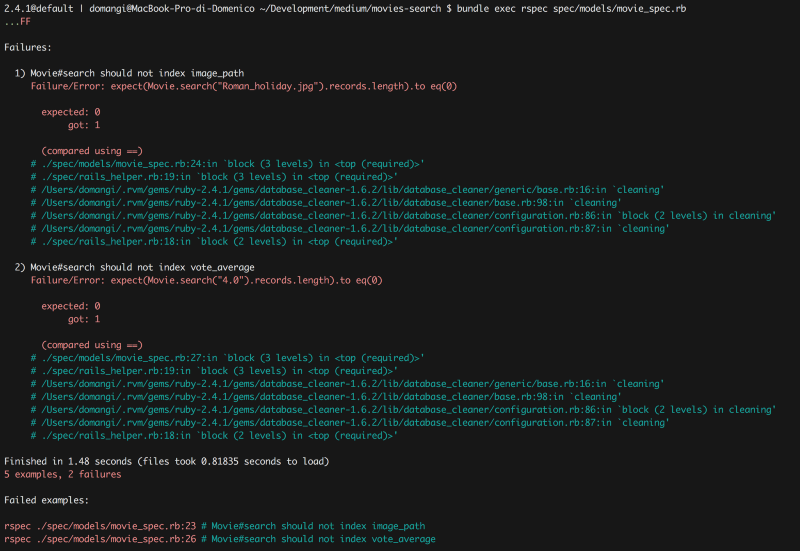
Task: Click the first 'got: 1' line
Action: (84, 125)
